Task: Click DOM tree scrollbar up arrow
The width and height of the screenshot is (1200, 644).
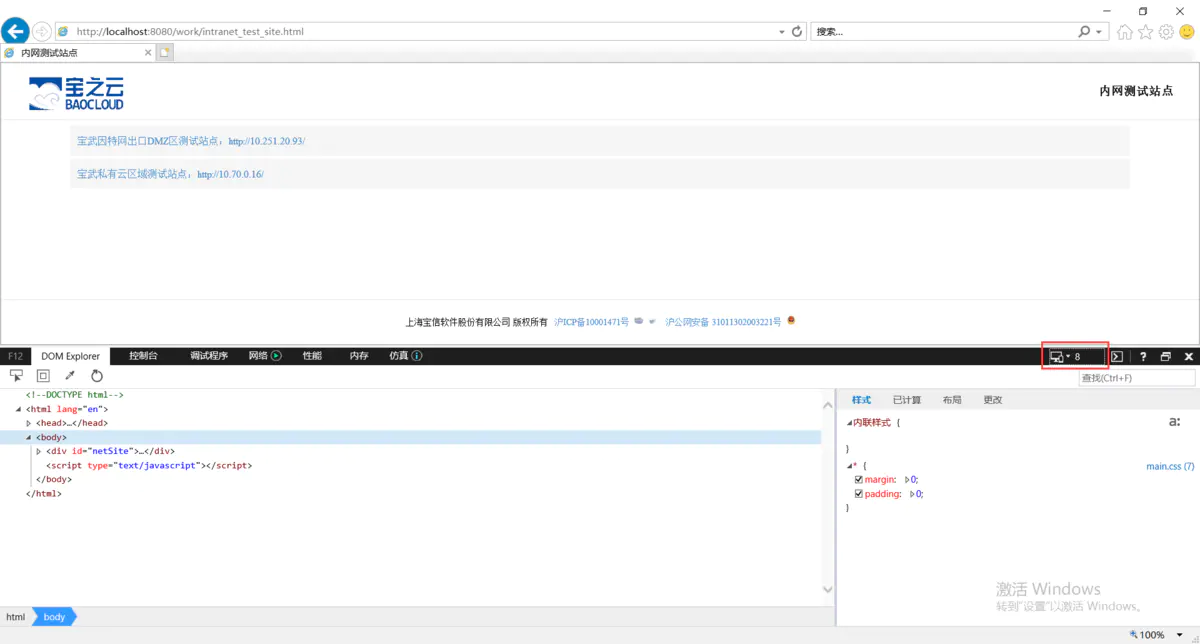Action: (x=828, y=404)
